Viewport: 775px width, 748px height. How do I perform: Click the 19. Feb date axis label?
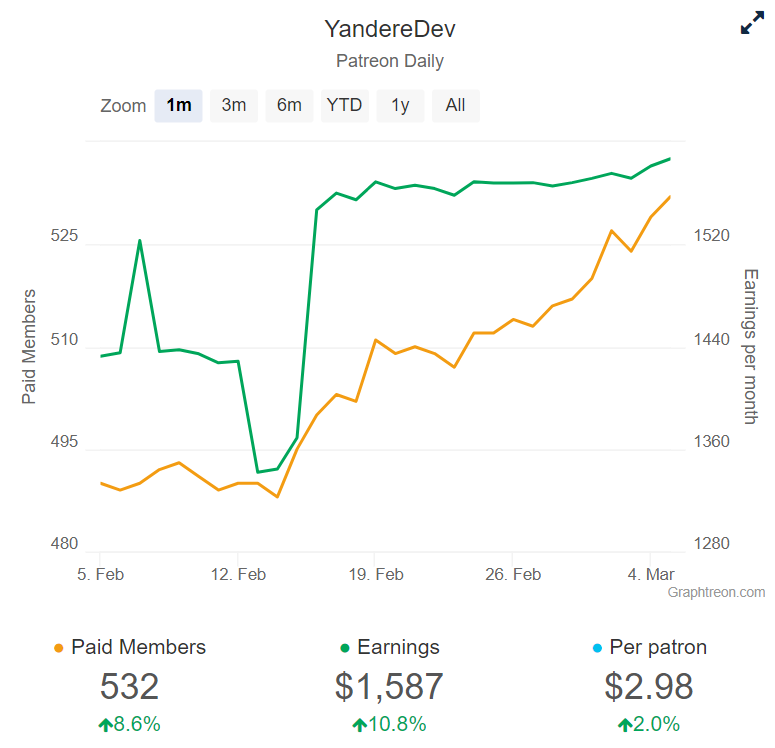click(376, 574)
